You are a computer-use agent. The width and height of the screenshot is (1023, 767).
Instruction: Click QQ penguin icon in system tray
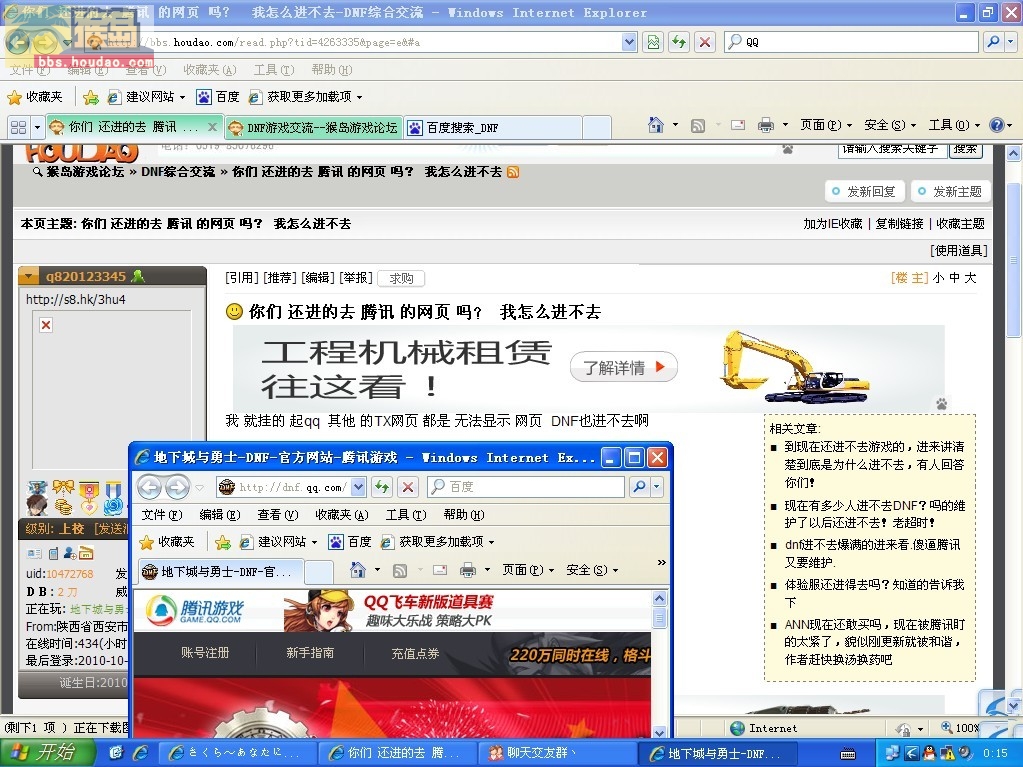[x=929, y=753]
